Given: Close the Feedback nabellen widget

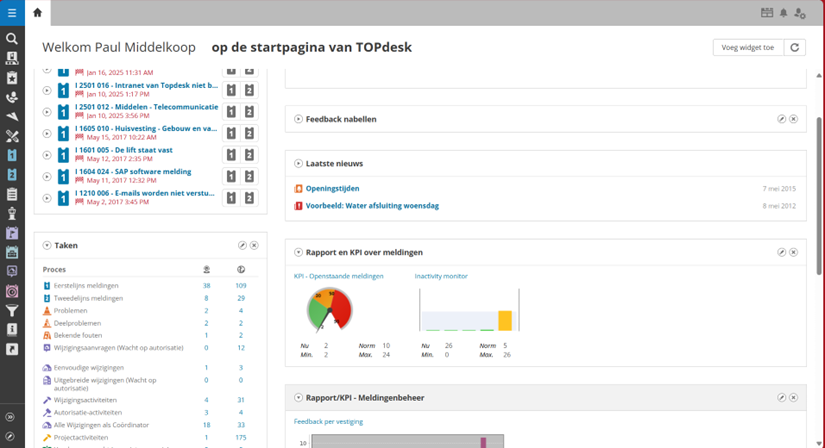Looking at the screenshot, I should [794, 119].
